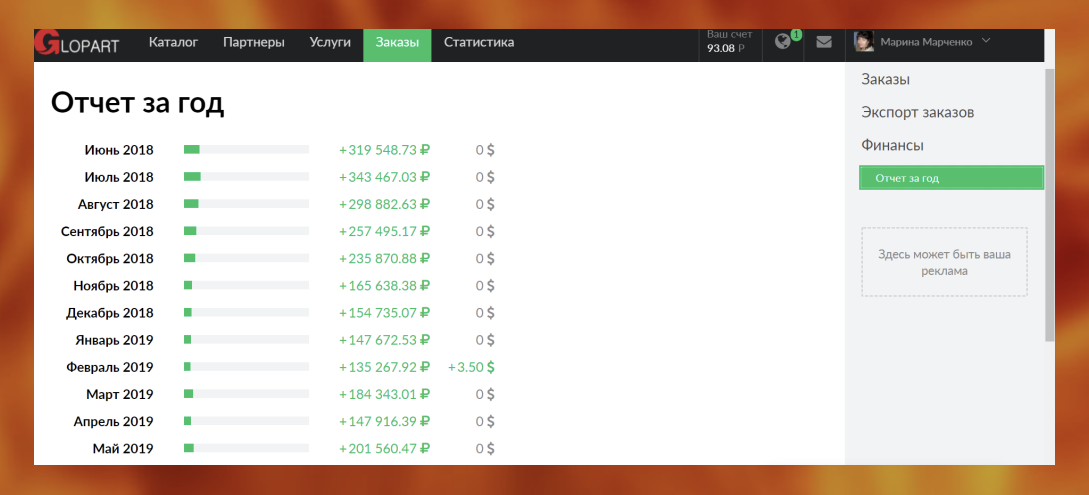Image resolution: width=1089 pixels, height=495 pixels.
Task: Click the dollar amount +3.50 $
Action: pos(472,367)
